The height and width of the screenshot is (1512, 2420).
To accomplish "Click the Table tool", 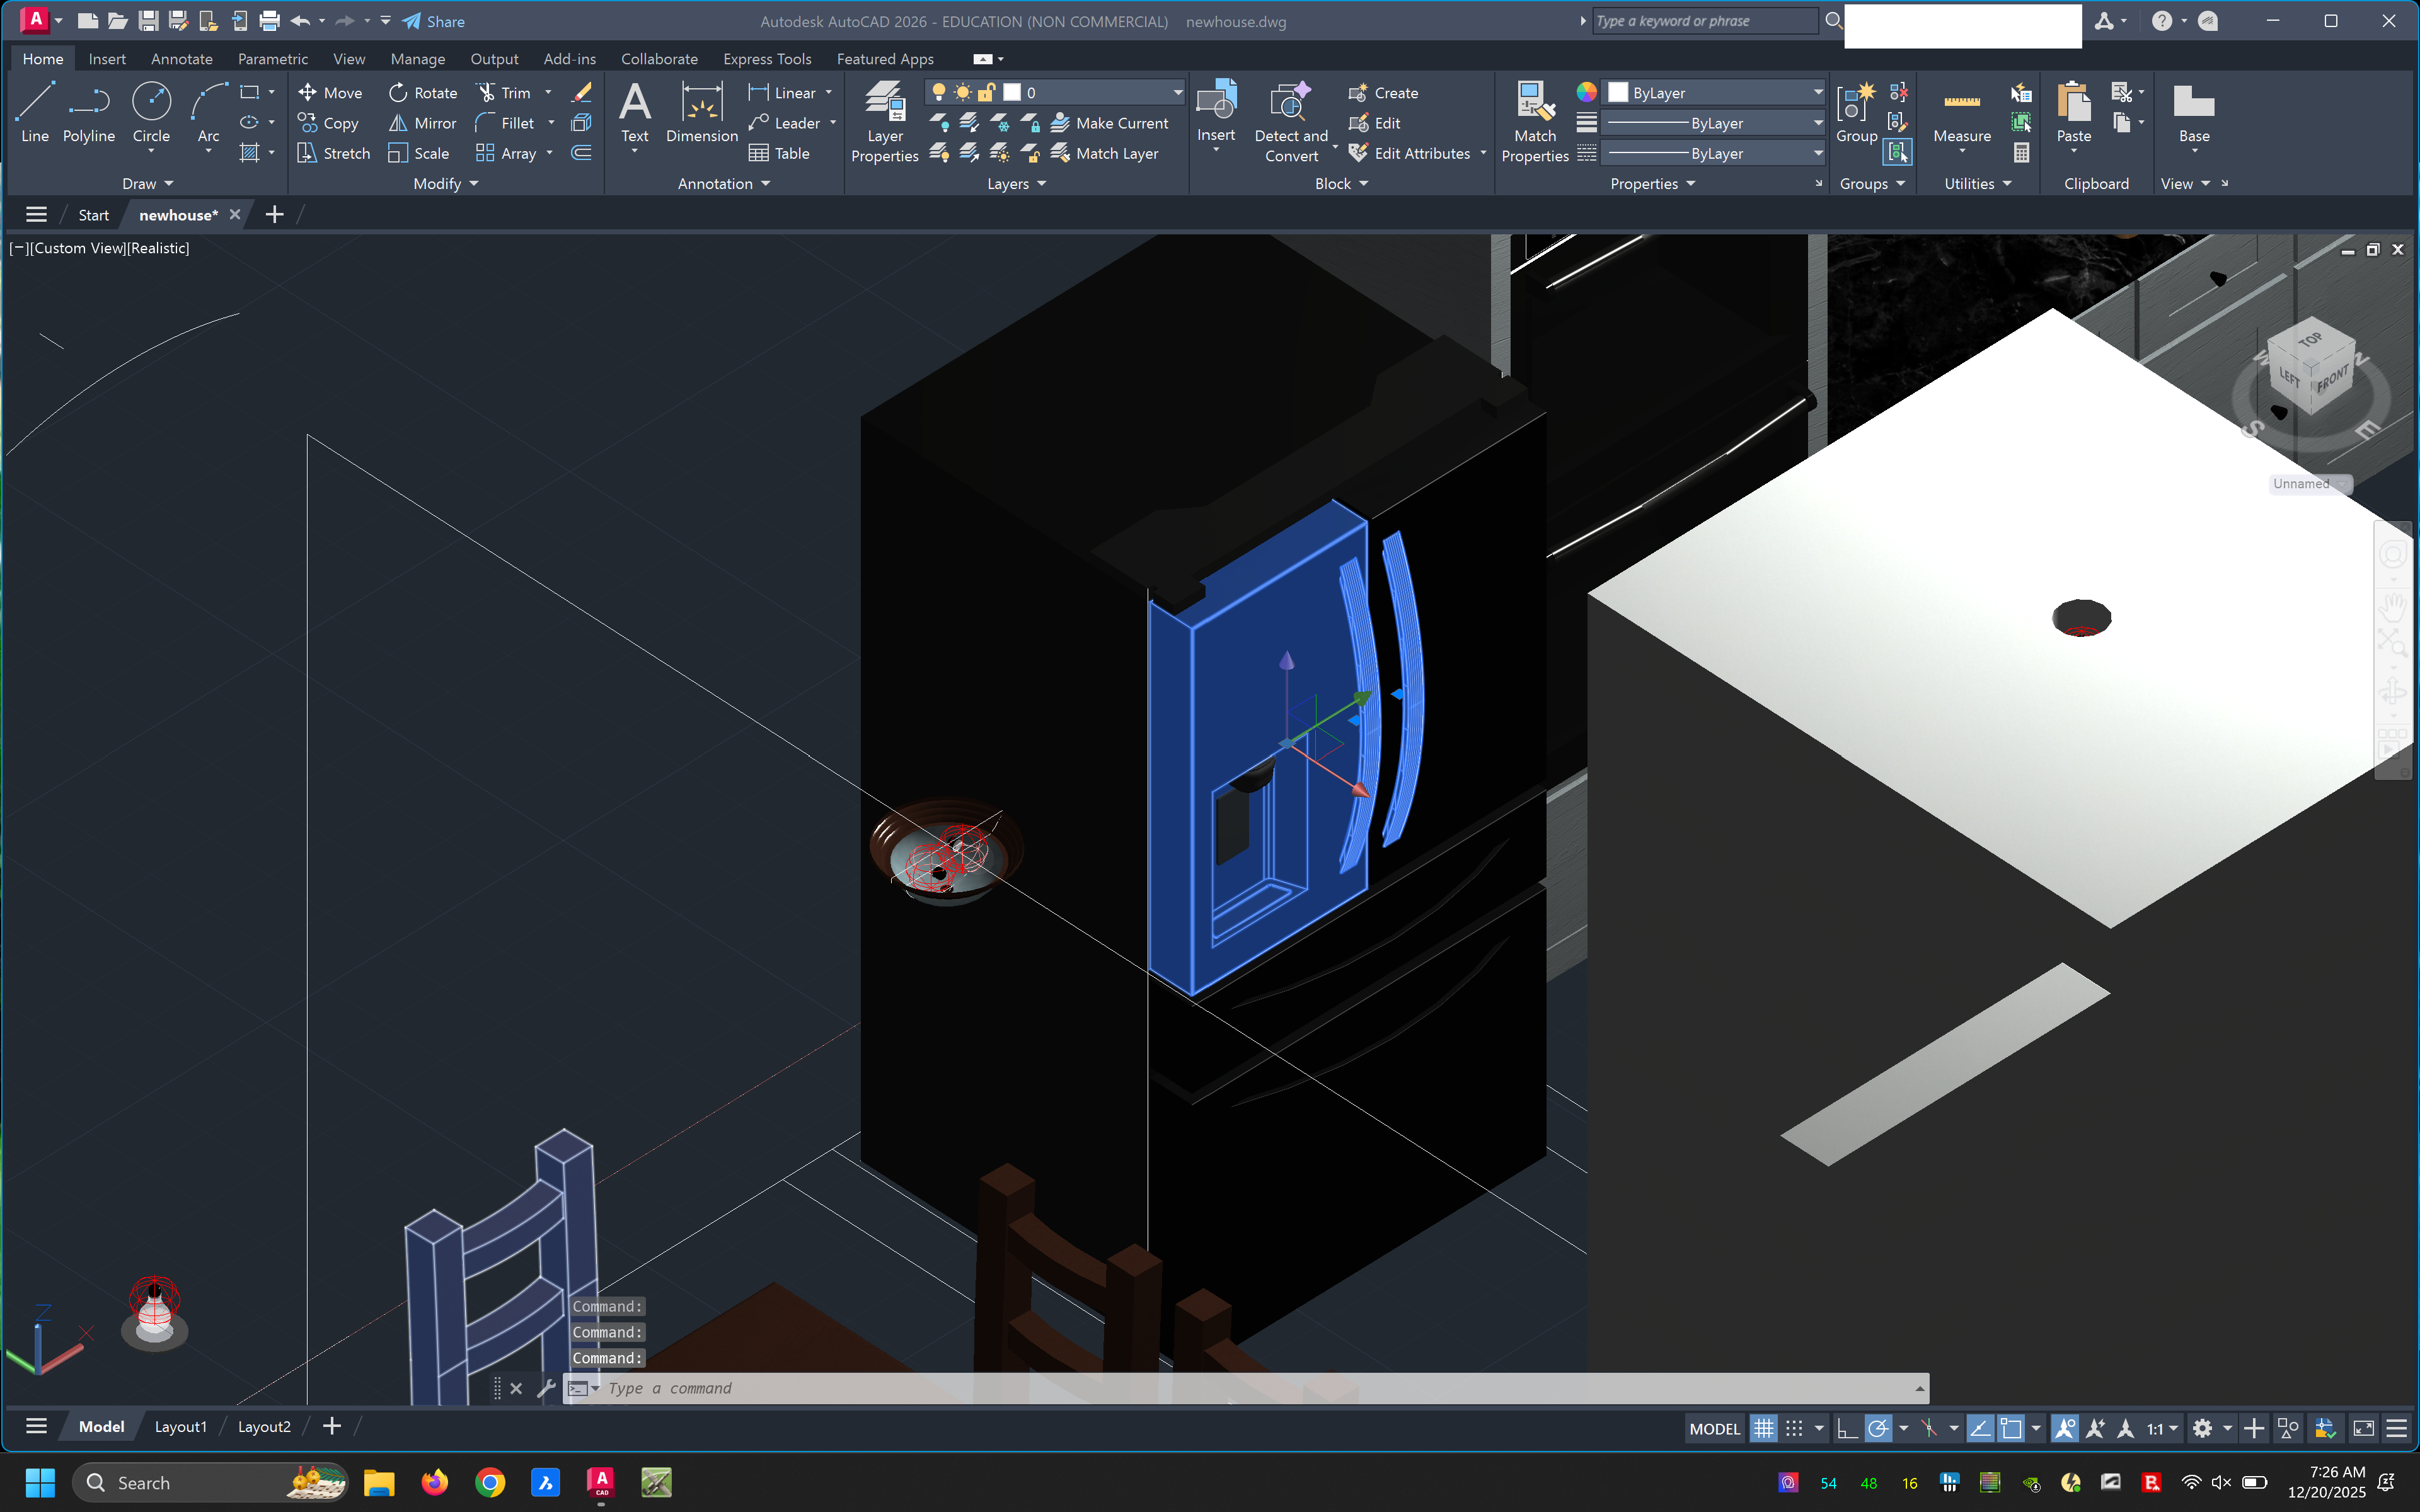I will [x=779, y=153].
